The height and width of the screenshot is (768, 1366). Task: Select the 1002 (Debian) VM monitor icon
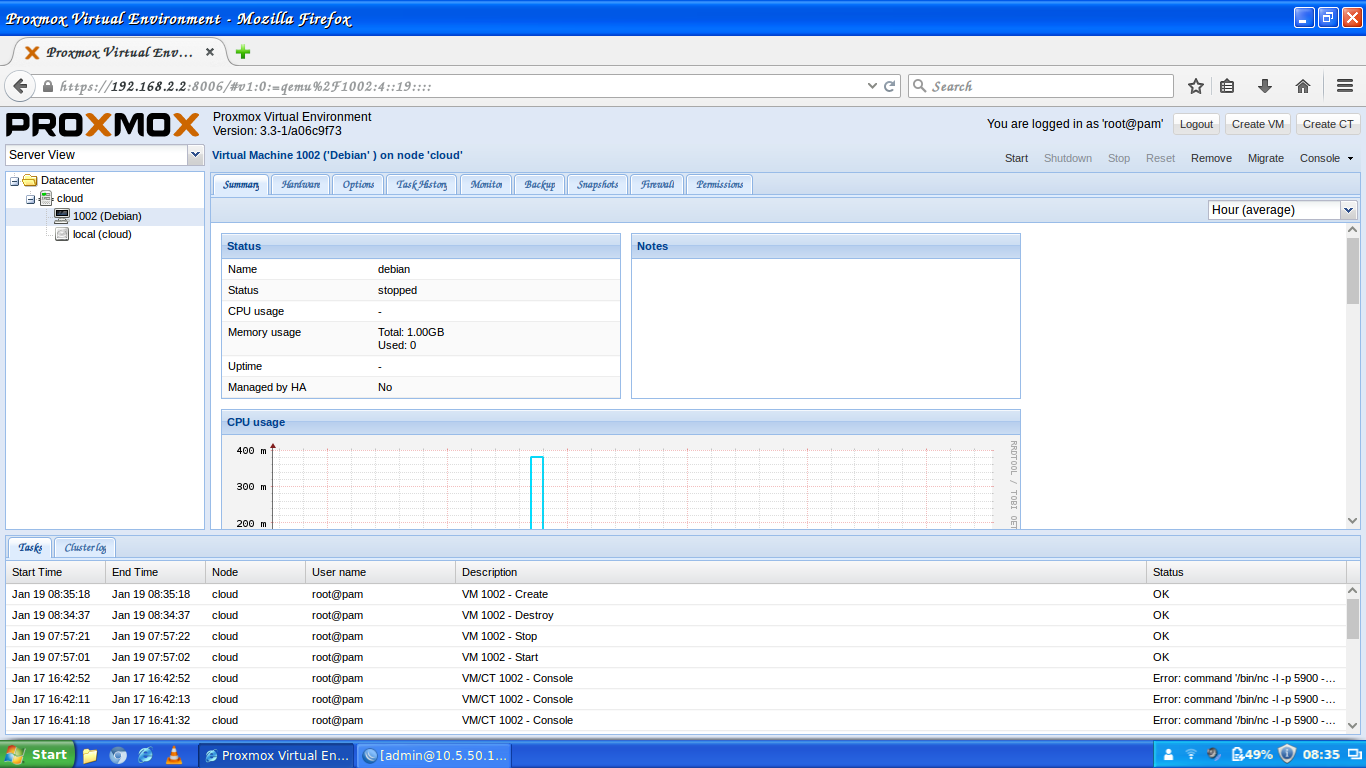pyautogui.click(x=62, y=216)
